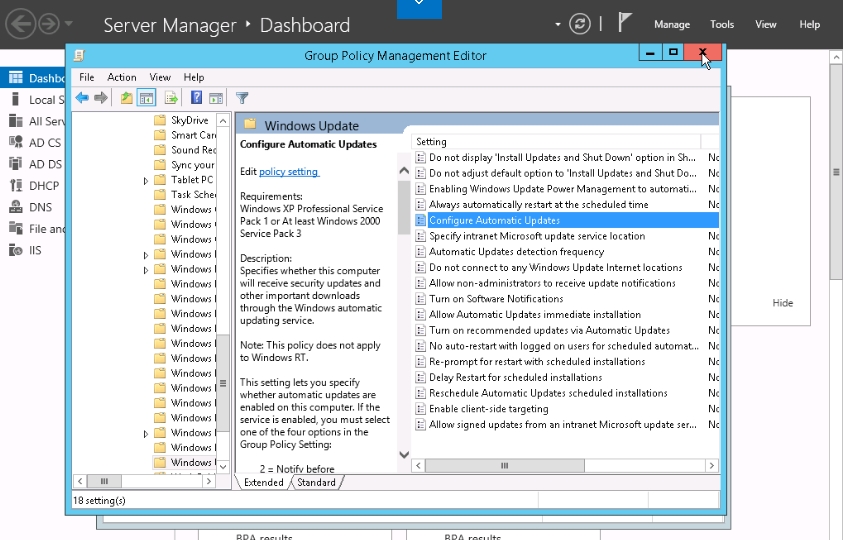Click the 'policy setting' edit link
The height and width of the screenshot is (540, 848).
click(x=288, y=172)
